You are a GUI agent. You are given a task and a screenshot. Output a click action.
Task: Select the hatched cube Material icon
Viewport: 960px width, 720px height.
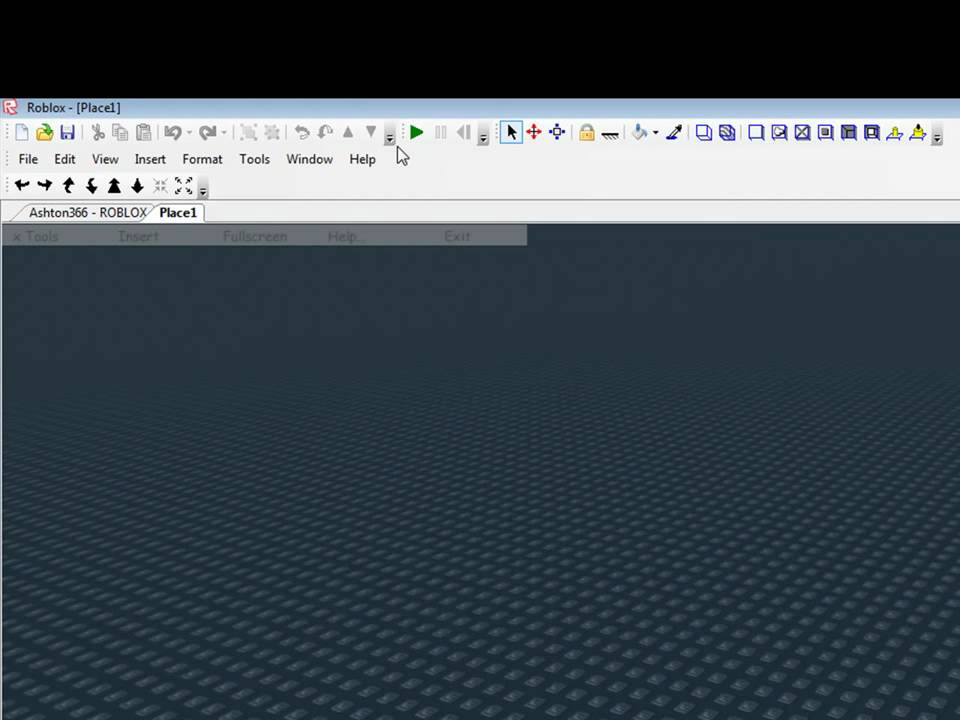(x=727, y=132)
